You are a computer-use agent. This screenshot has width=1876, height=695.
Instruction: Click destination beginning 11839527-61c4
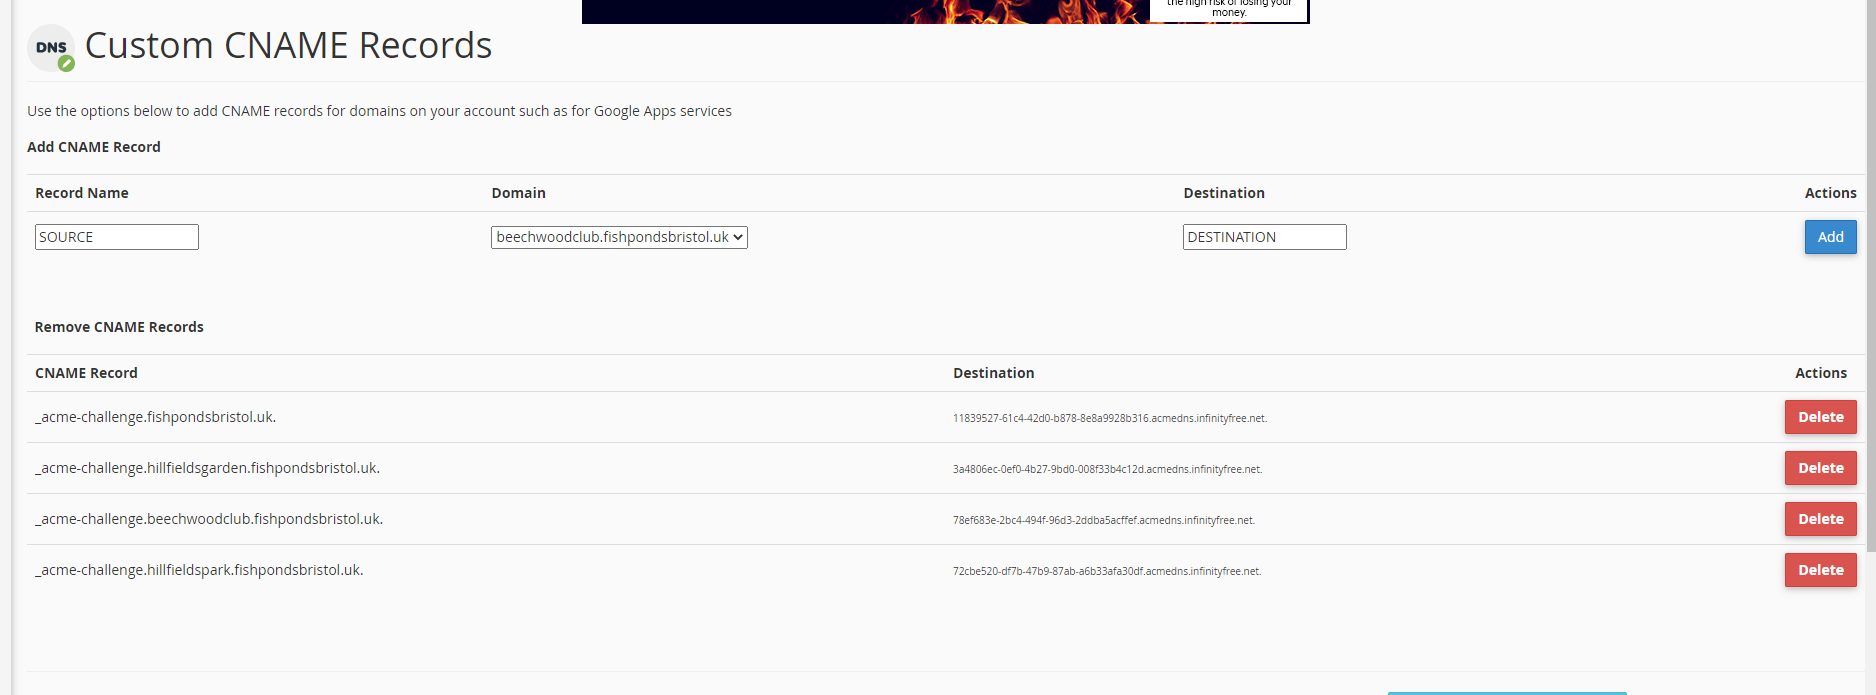(1110, 418)
